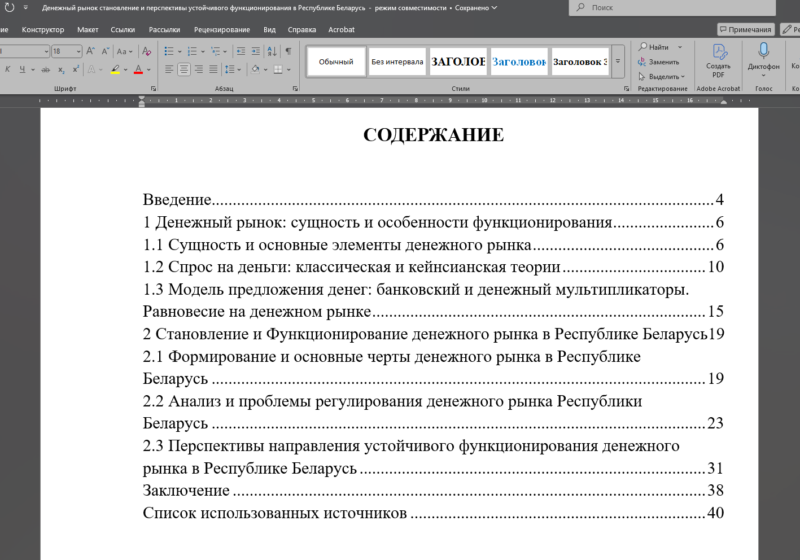Decrease the paragraph indent
800x560 pixels.
coord(241,51)
